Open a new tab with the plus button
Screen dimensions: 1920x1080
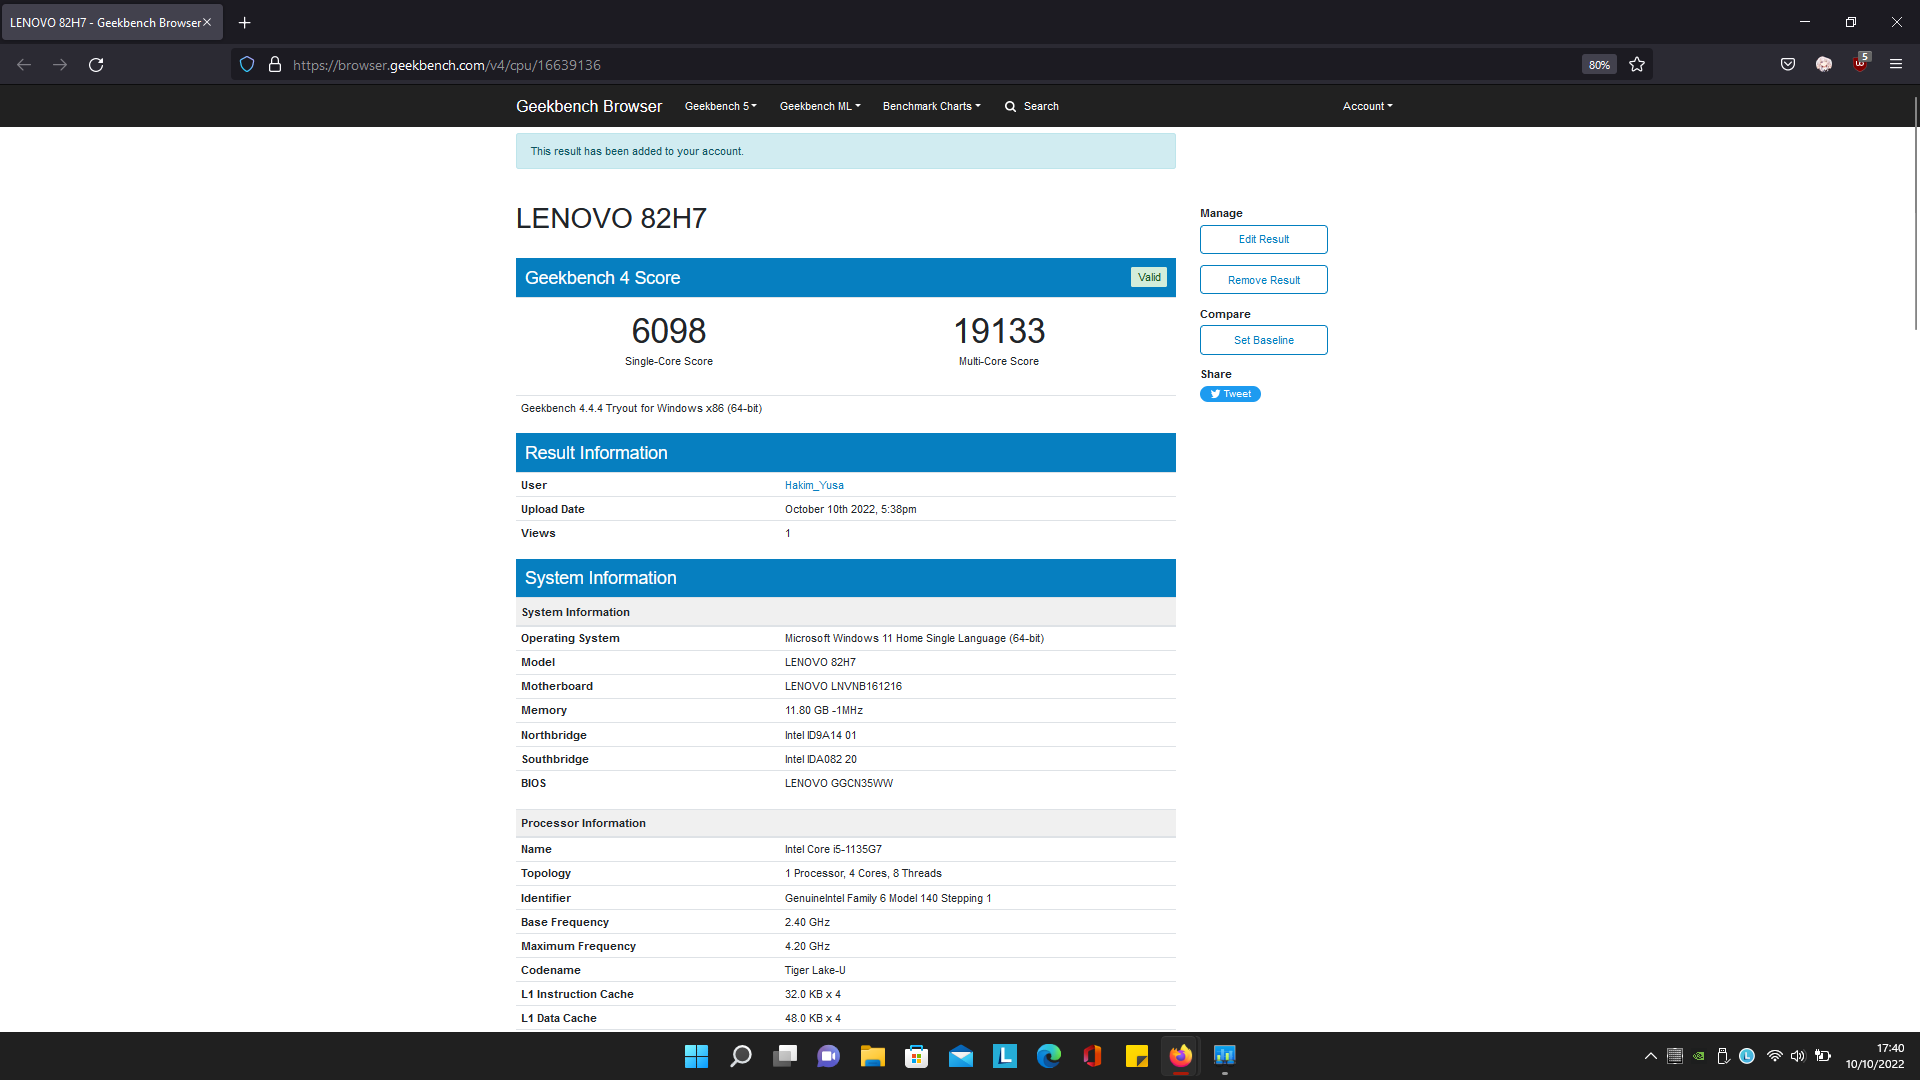(x=244, y=22)
